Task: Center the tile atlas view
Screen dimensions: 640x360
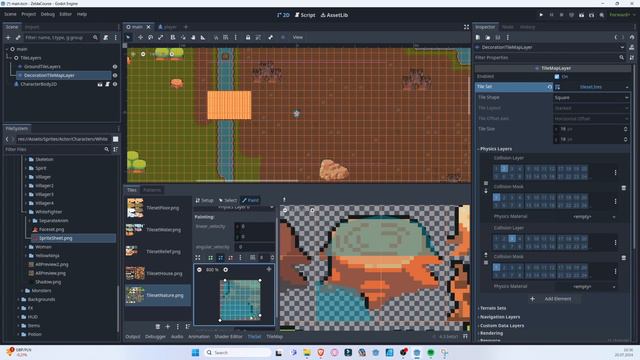Action: (269, 269)
